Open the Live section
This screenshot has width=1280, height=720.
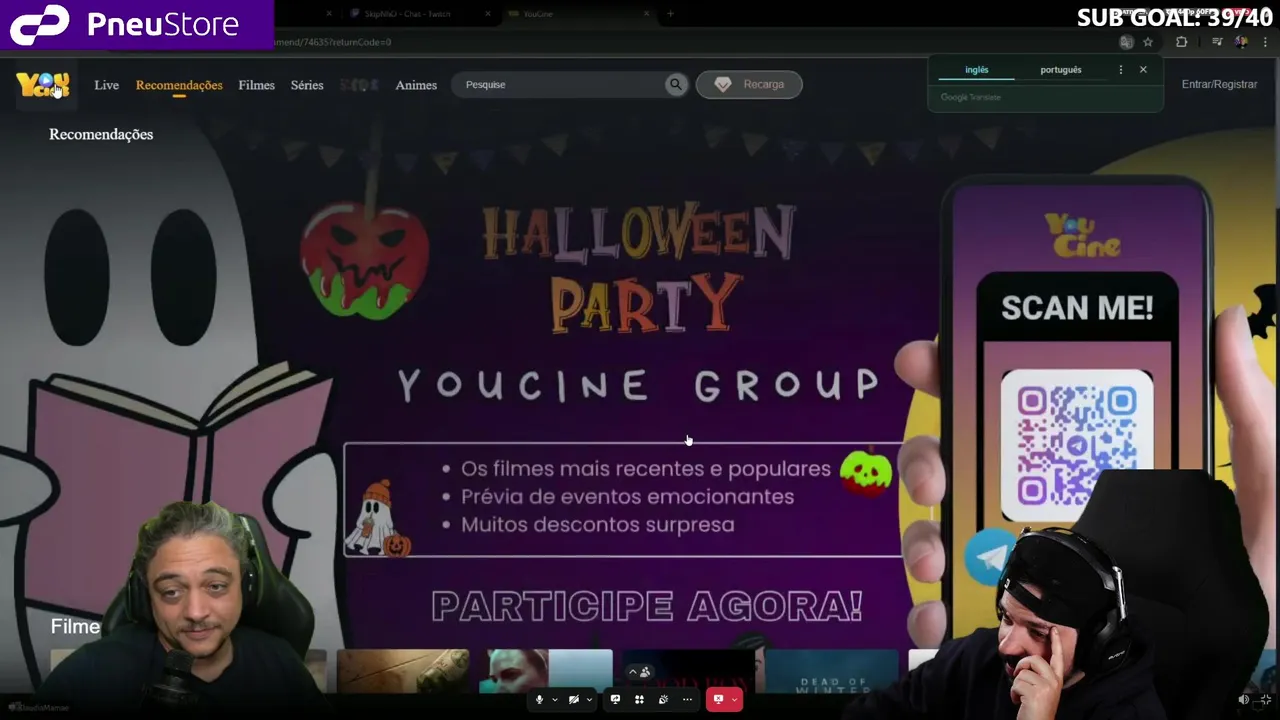[106, 85]
